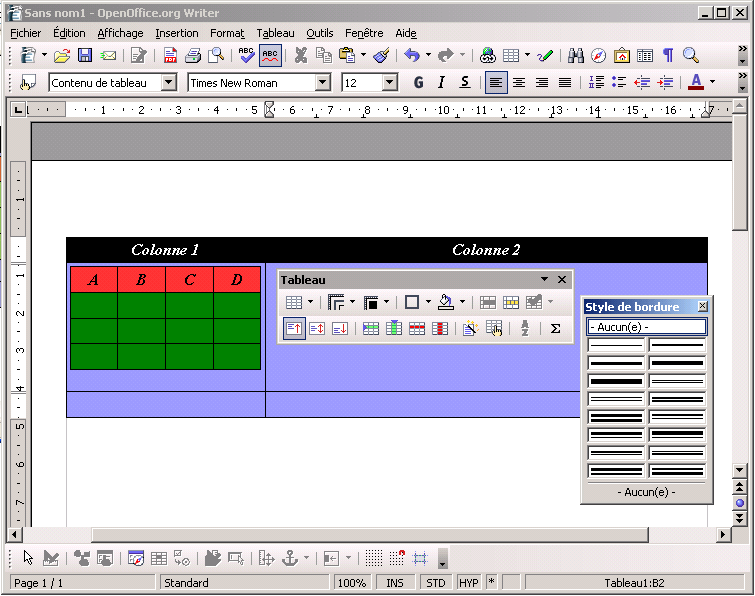755x596 pixels.
Task: Select '- Aucun(e) -' border style entry
Action: [647, 327]
